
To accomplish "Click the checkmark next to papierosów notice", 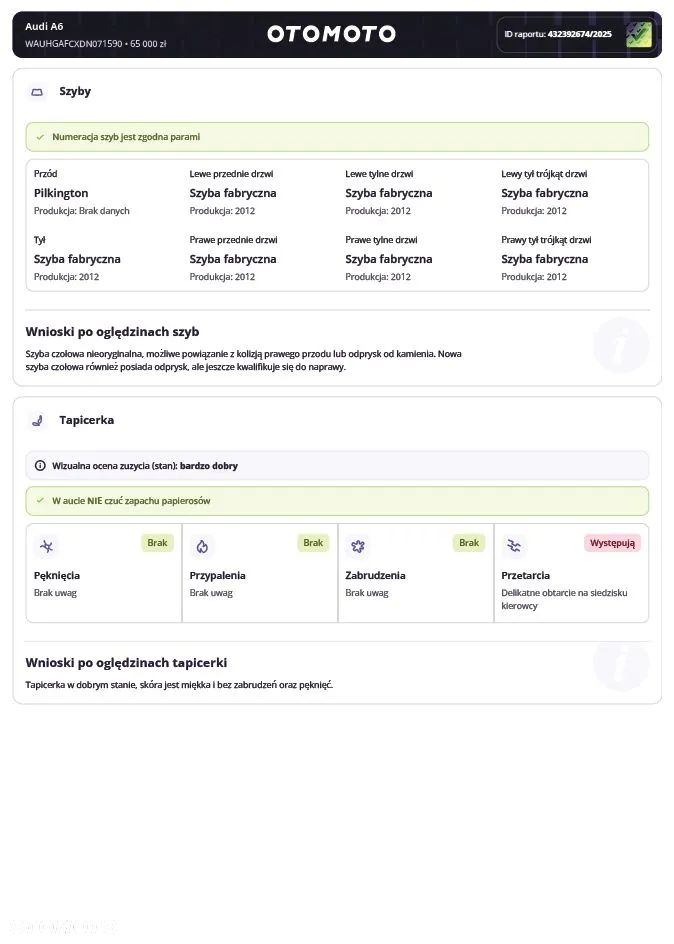I will 40,501.
